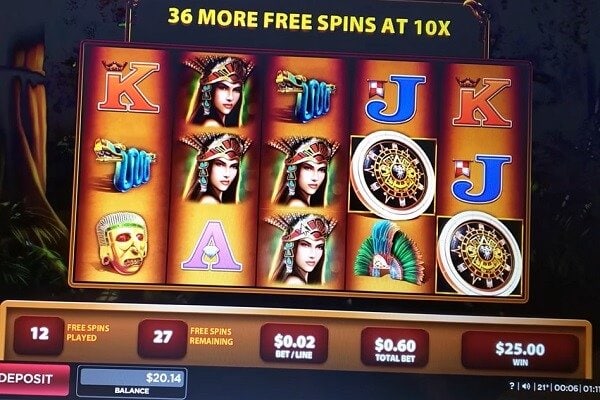Click the Aztec calendar symbol in fourth reel
The height and width of the screenshot is (400, 600).
click(x=393, y=175)
